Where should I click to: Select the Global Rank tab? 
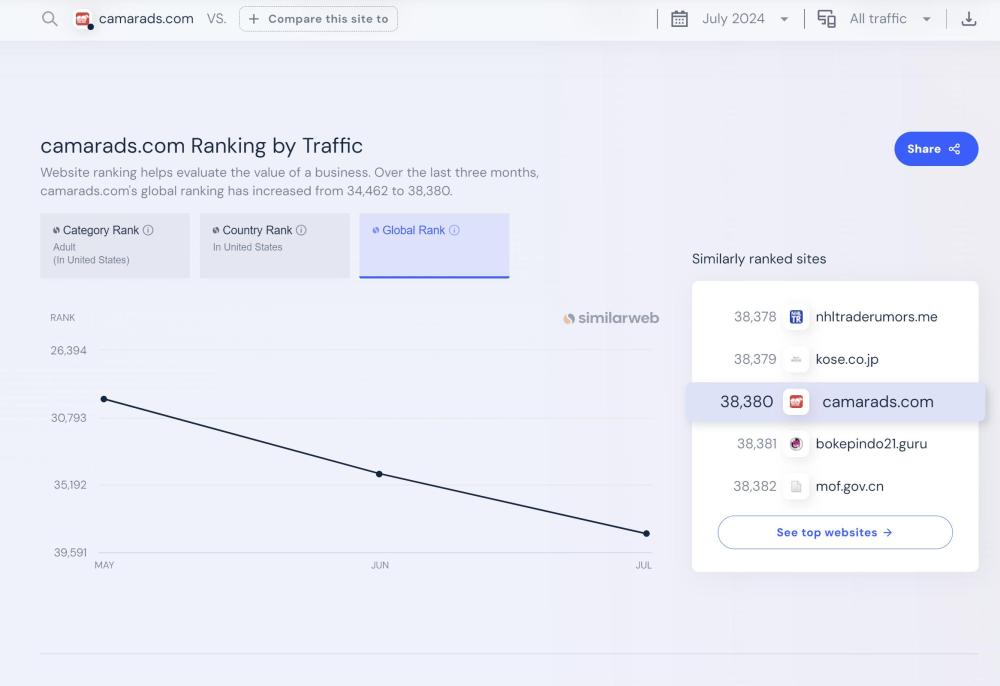pyautogui.click(x=434, y=245)
